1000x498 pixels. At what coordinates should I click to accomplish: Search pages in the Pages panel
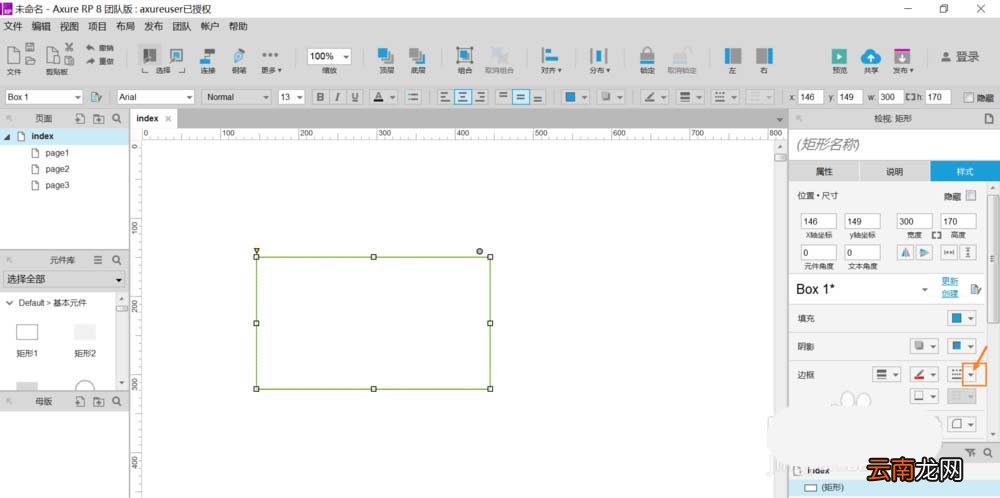click(x=117, y=118)
